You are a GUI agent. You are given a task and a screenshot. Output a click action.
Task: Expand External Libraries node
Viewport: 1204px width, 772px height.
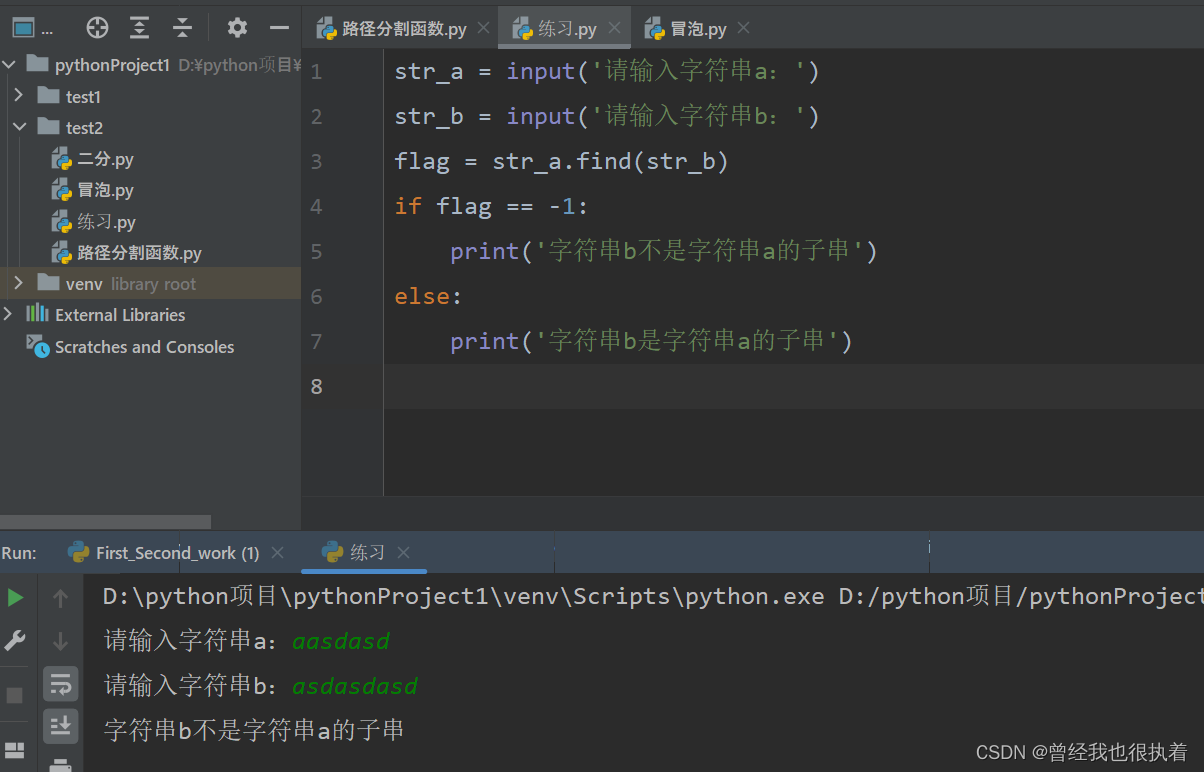8,314
